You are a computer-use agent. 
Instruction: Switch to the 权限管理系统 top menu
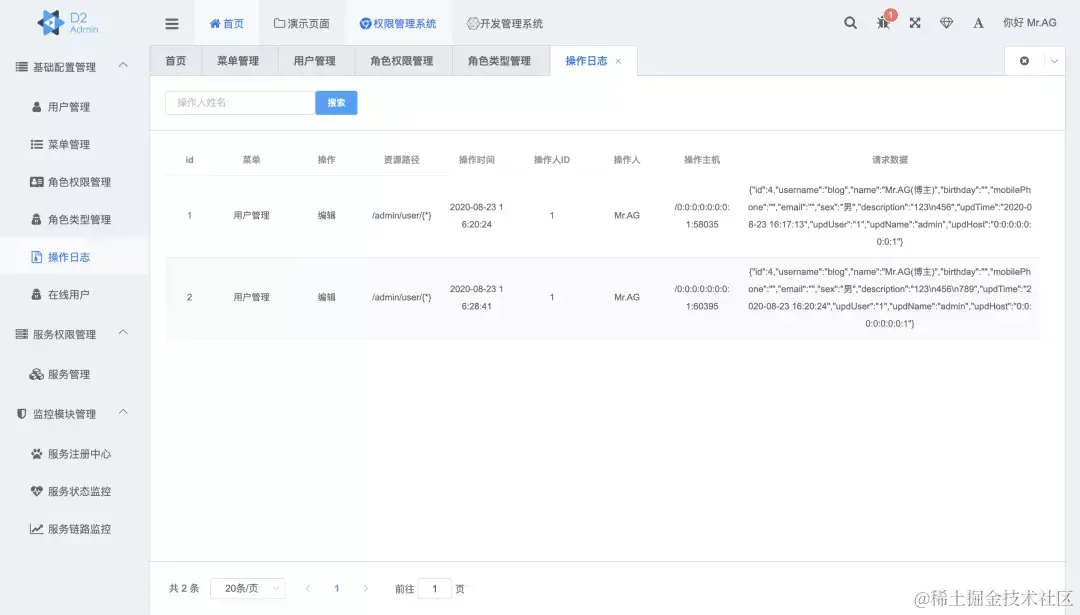[x=398, y=22]
